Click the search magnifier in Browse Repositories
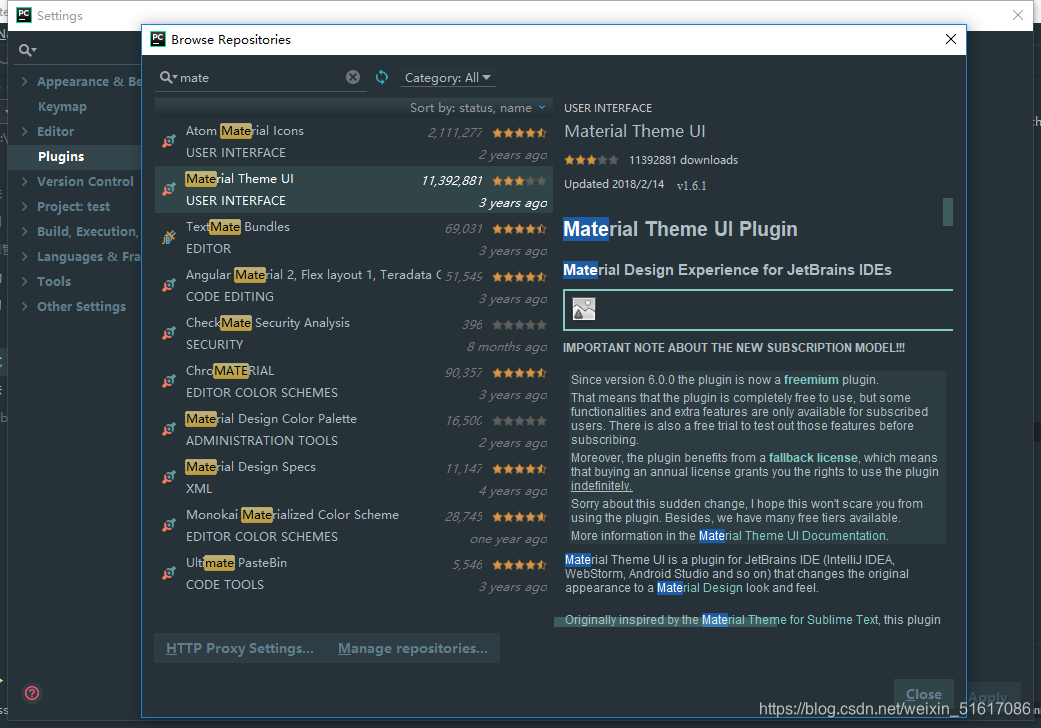Image resolution: width=1041 pixels, height=728 pixels. point(167,78)
